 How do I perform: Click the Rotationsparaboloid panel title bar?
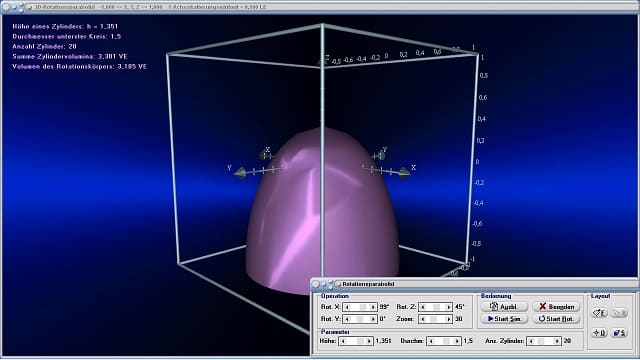[x=474, y=284]
